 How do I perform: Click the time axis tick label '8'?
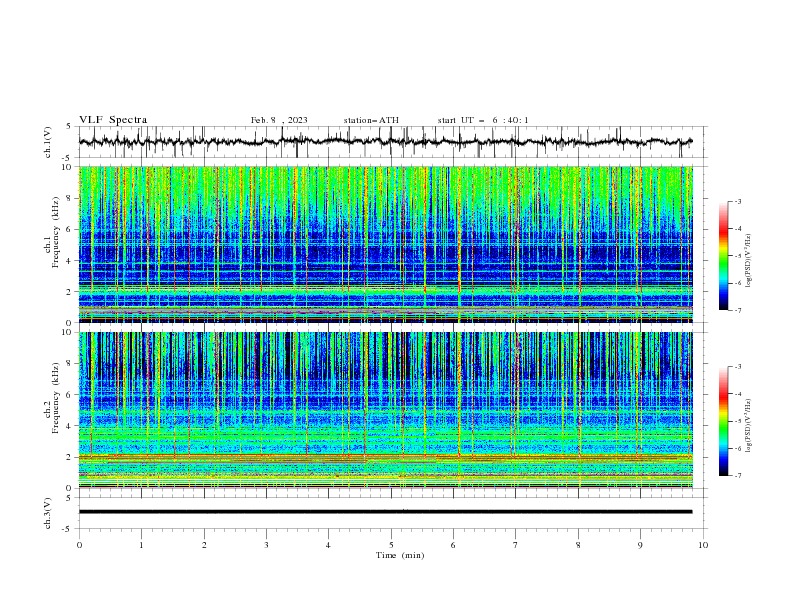pyautogui.click(x=578, y=545)
